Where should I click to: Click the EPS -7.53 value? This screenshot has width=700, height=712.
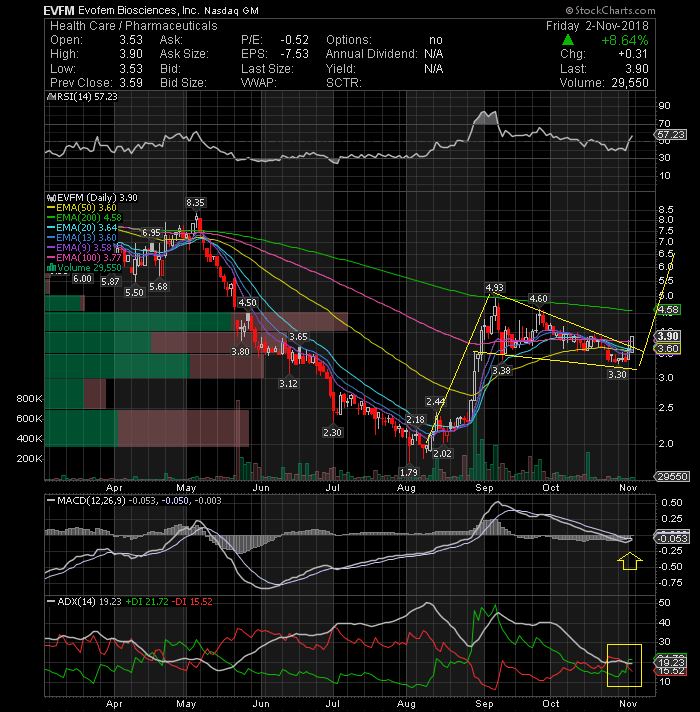tap(294, 54)
